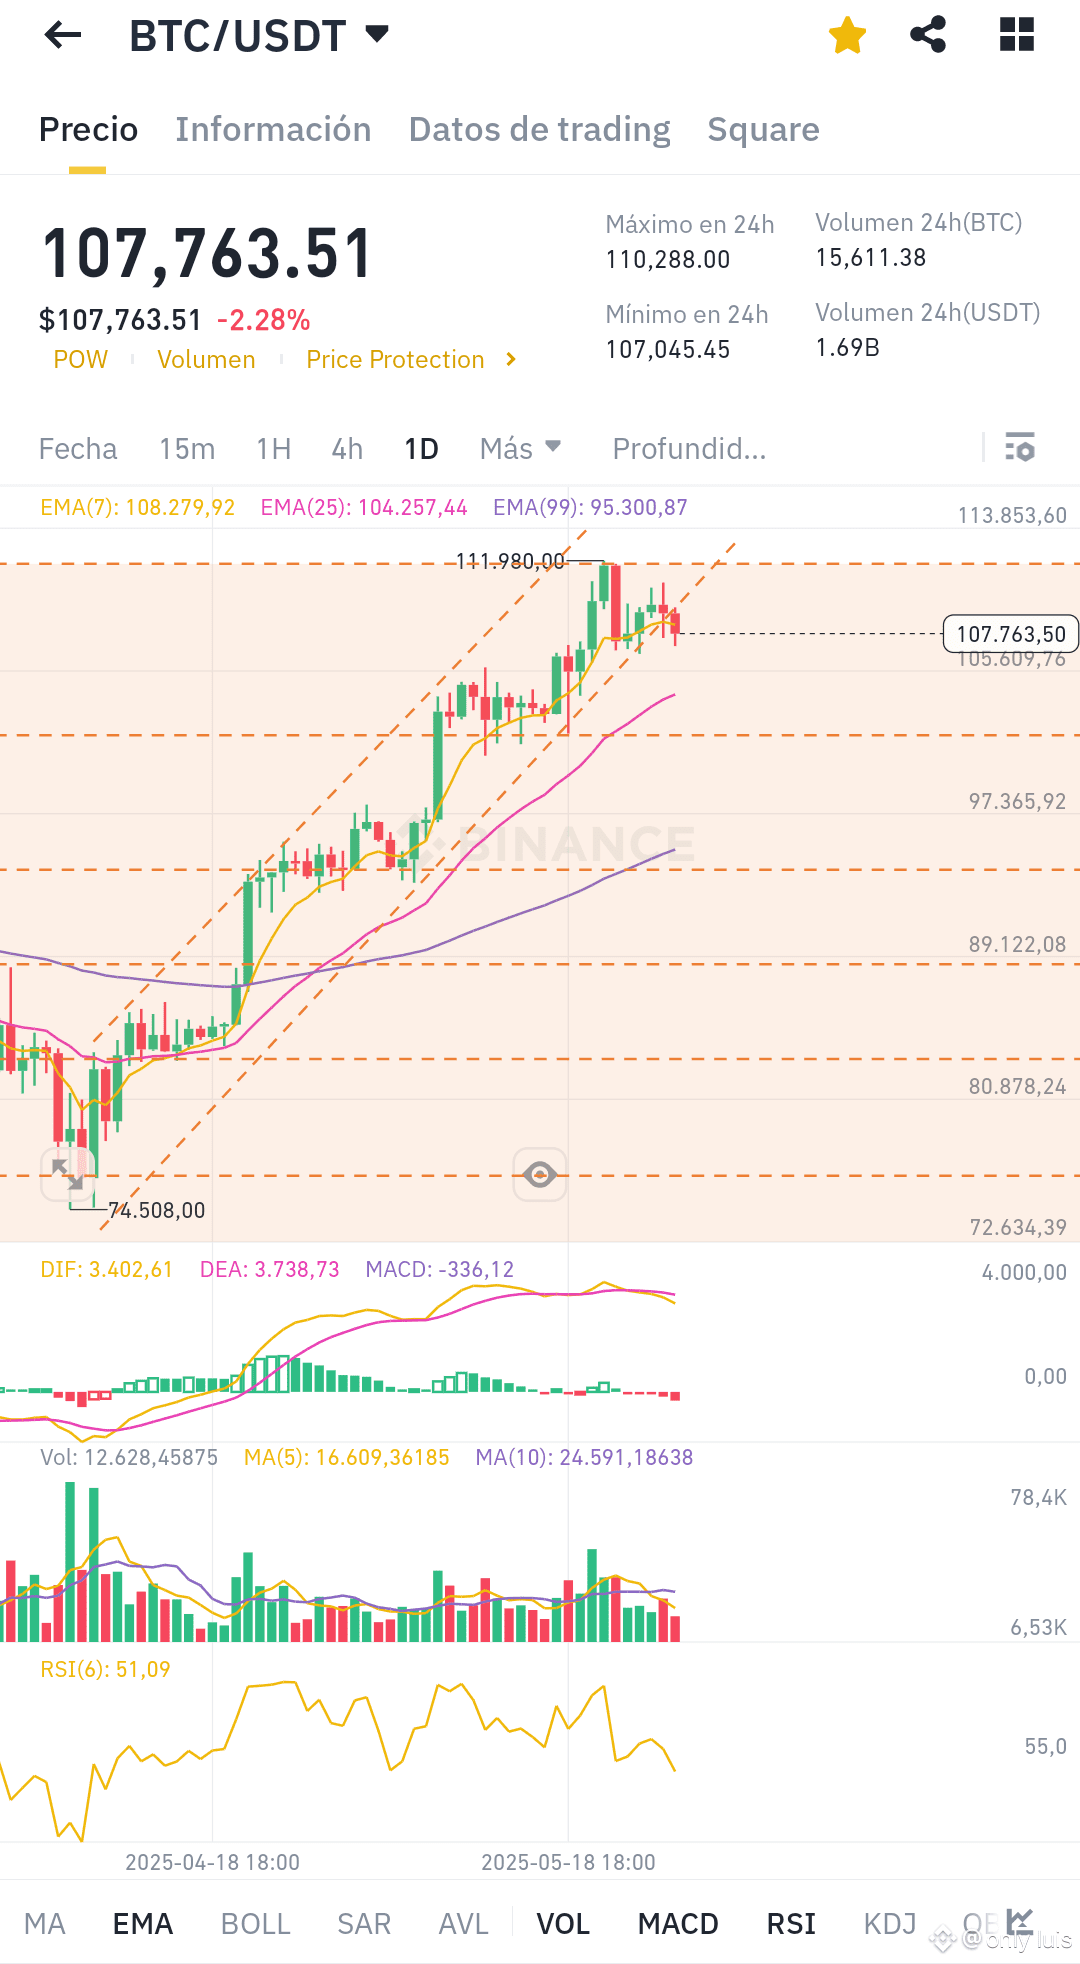Open the Price Protection link
This screenshot has width=1080, height=1964.
tap(395, 360)
